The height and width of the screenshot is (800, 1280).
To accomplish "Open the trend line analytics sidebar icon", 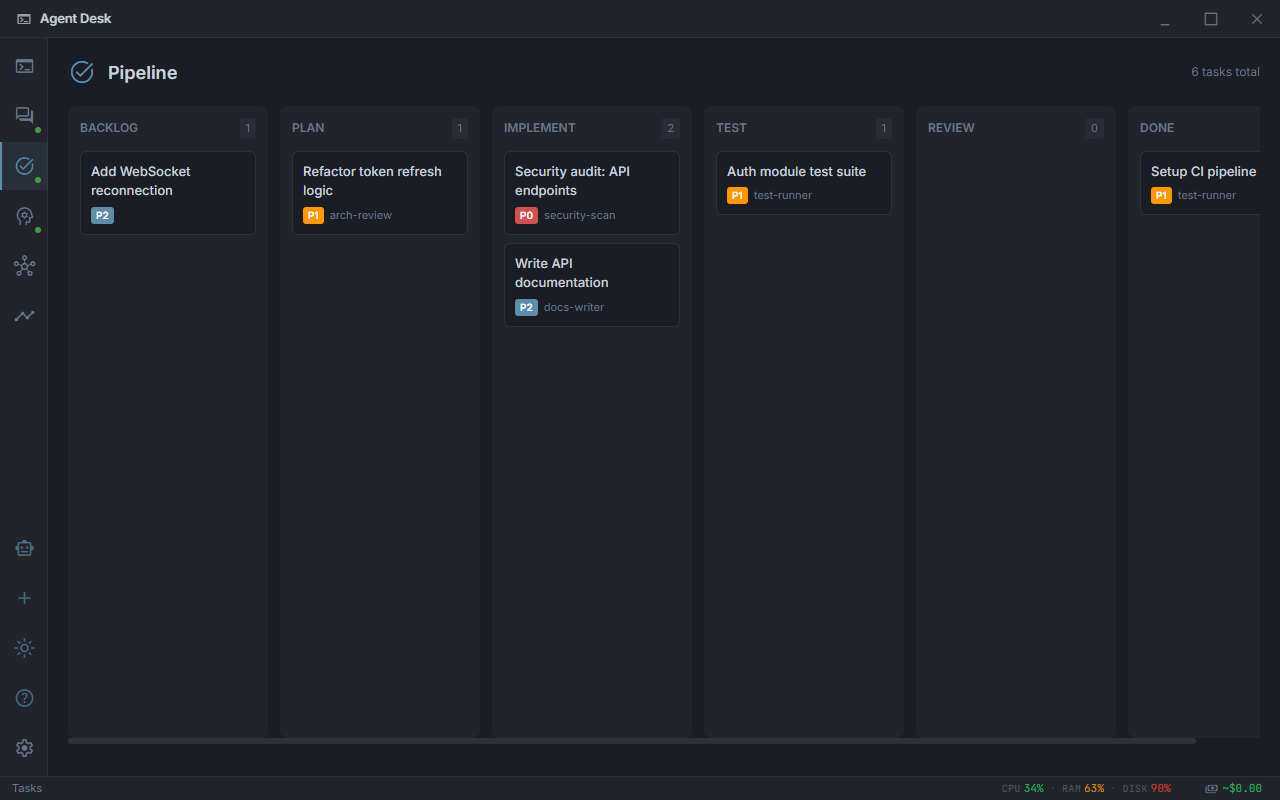I will tap(24, 316).
